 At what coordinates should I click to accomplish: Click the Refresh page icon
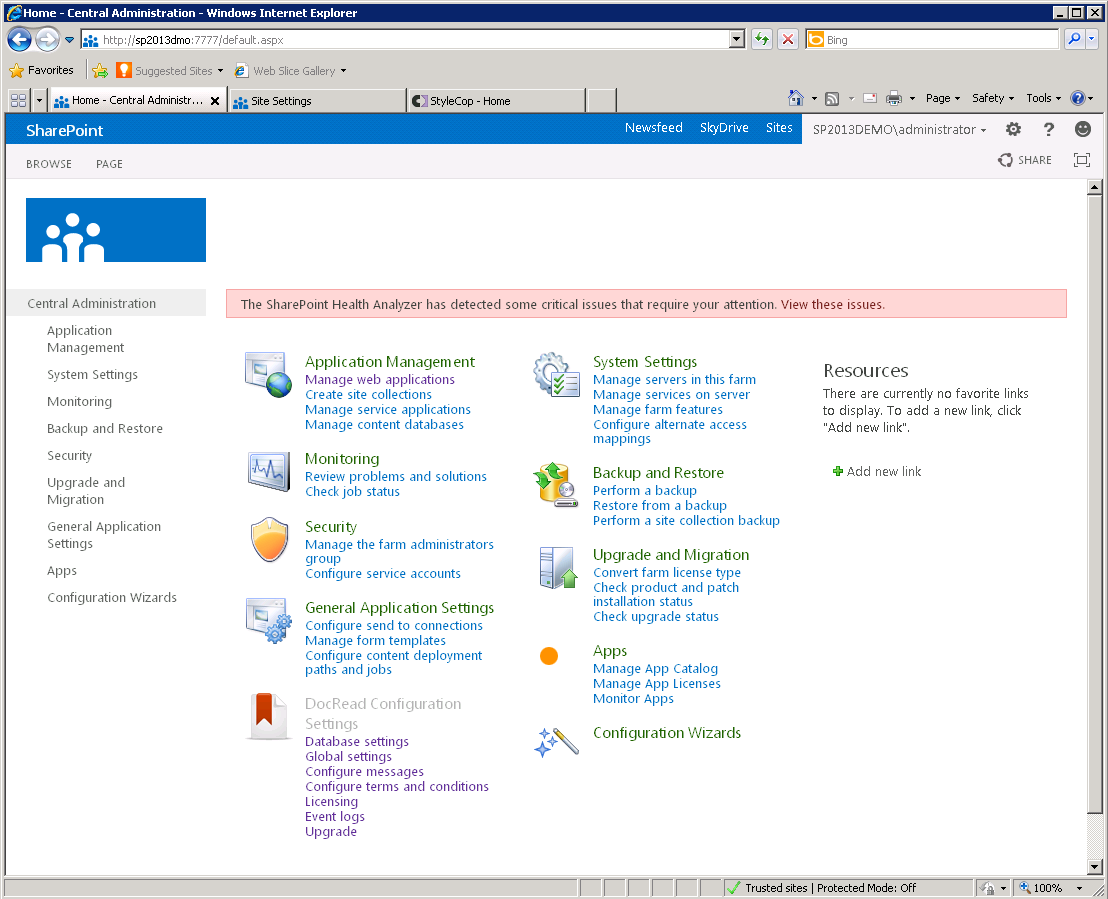click(761, 40)
